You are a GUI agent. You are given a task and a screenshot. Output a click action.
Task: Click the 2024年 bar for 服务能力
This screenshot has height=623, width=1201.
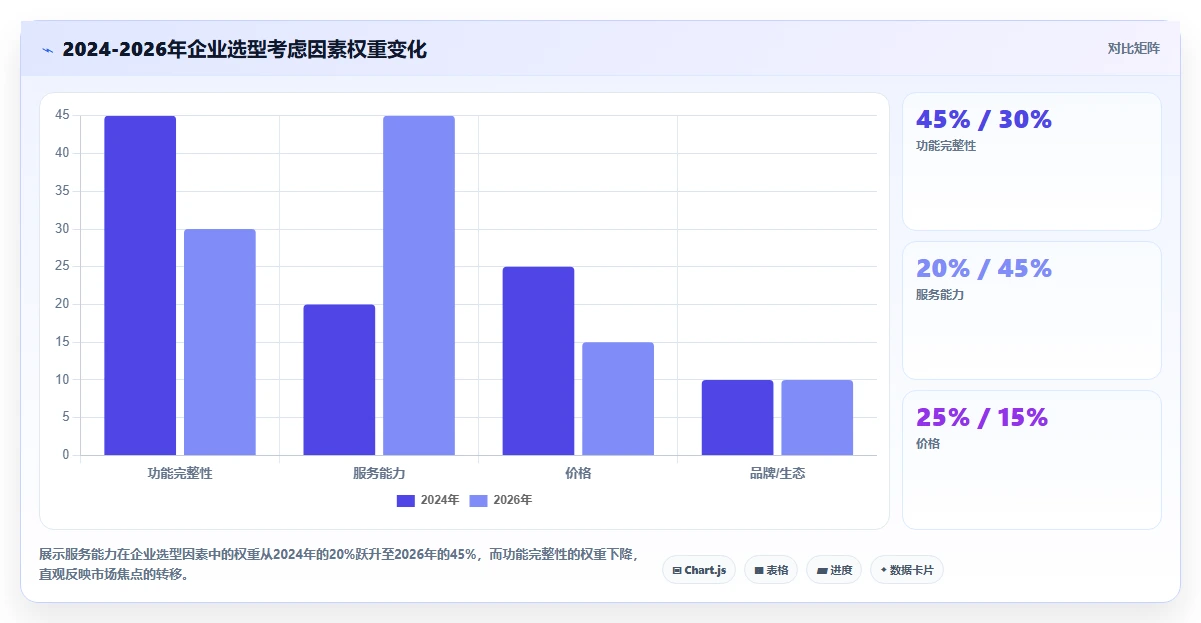coord(339,380)
